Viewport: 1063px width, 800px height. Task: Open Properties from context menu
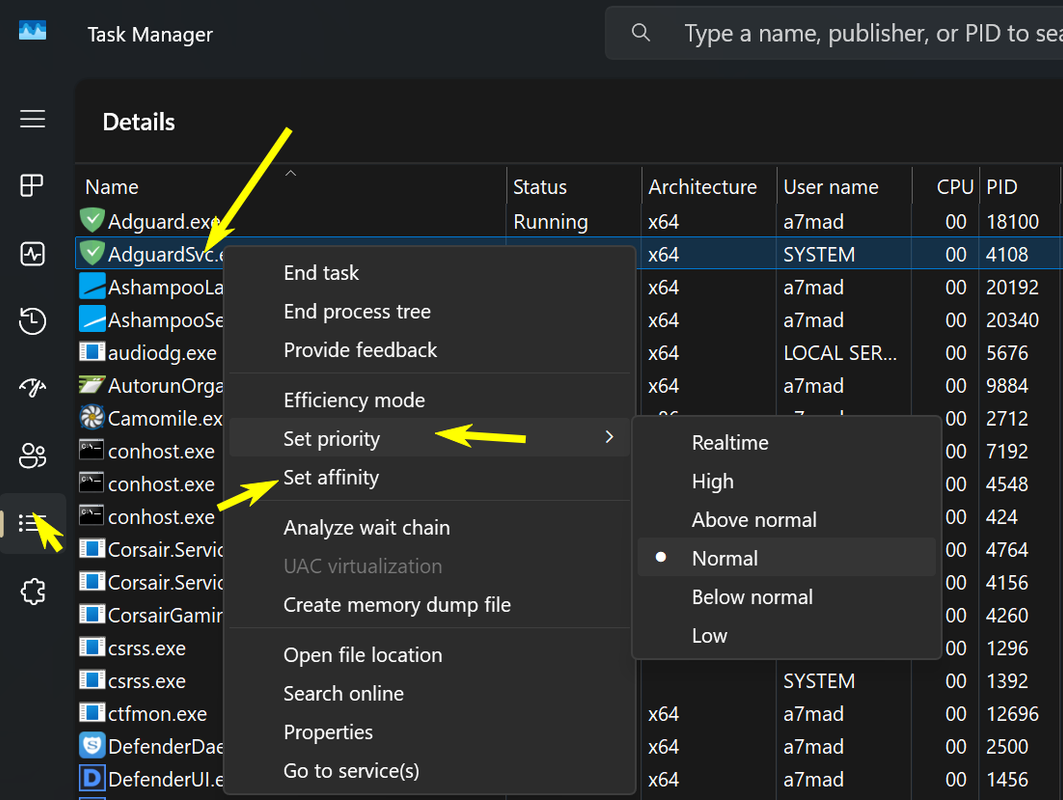(429, 732)
